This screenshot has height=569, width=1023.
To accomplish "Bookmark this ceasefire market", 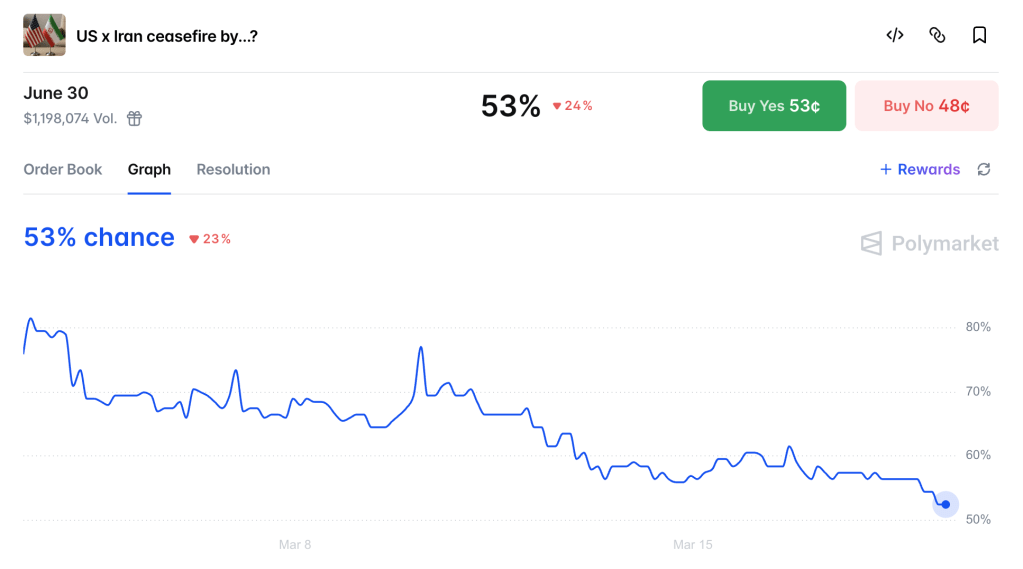I will [x=979, y=35].
